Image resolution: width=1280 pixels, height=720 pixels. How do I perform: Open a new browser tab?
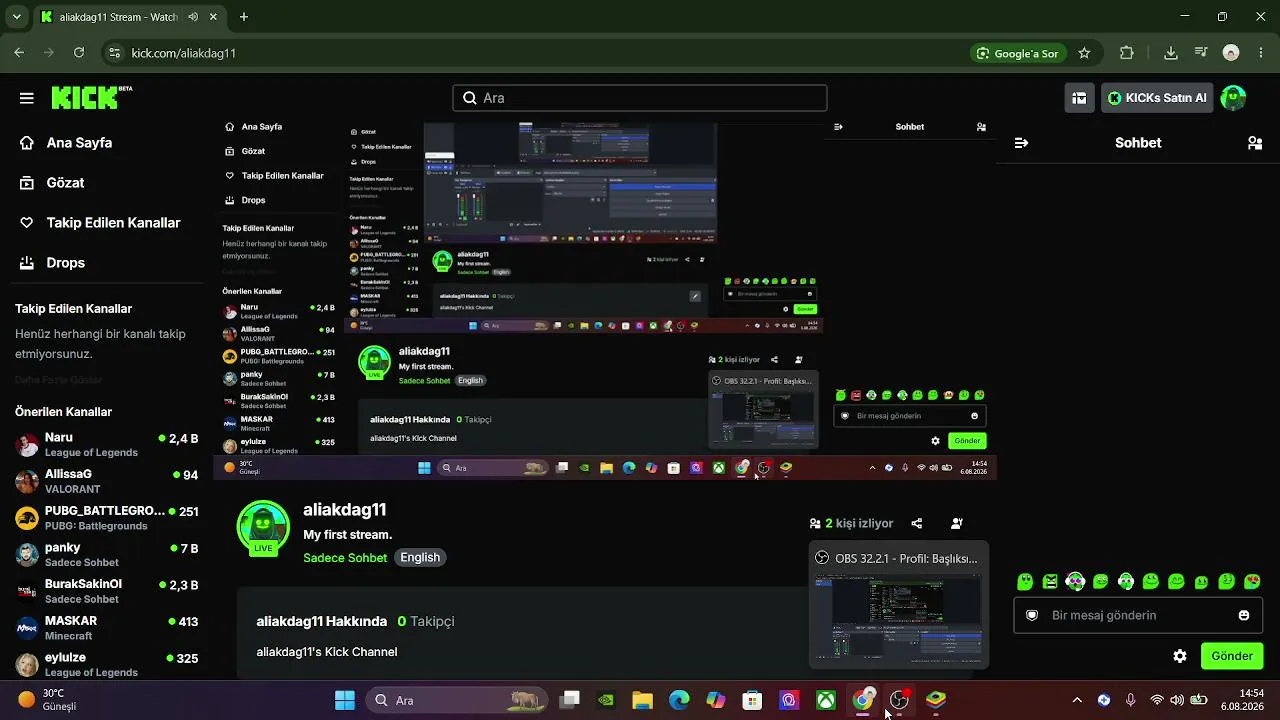[244, 17]
